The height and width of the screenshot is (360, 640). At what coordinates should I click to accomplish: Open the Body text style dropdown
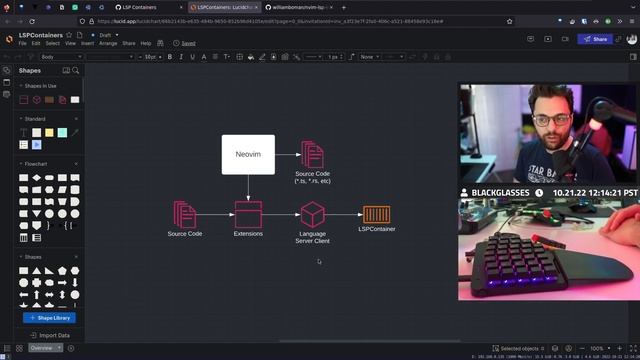pos(61,57)
